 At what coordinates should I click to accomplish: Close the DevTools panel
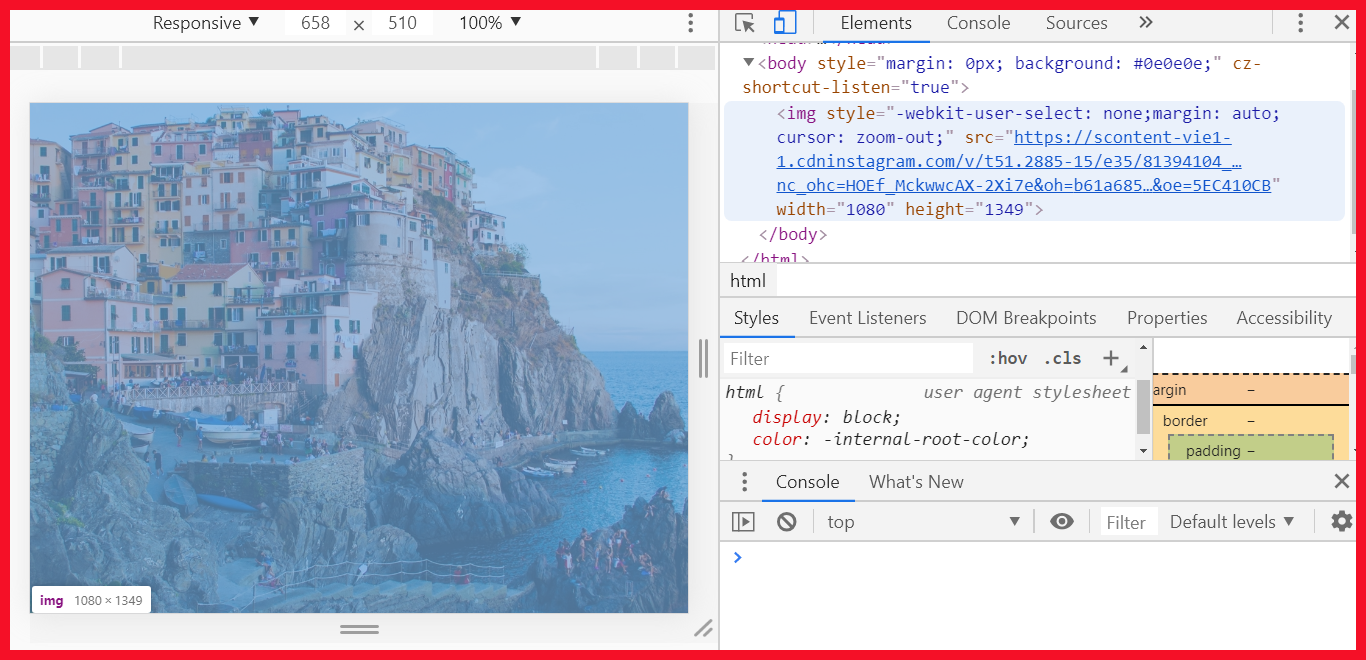click(x=1342, y=23)
